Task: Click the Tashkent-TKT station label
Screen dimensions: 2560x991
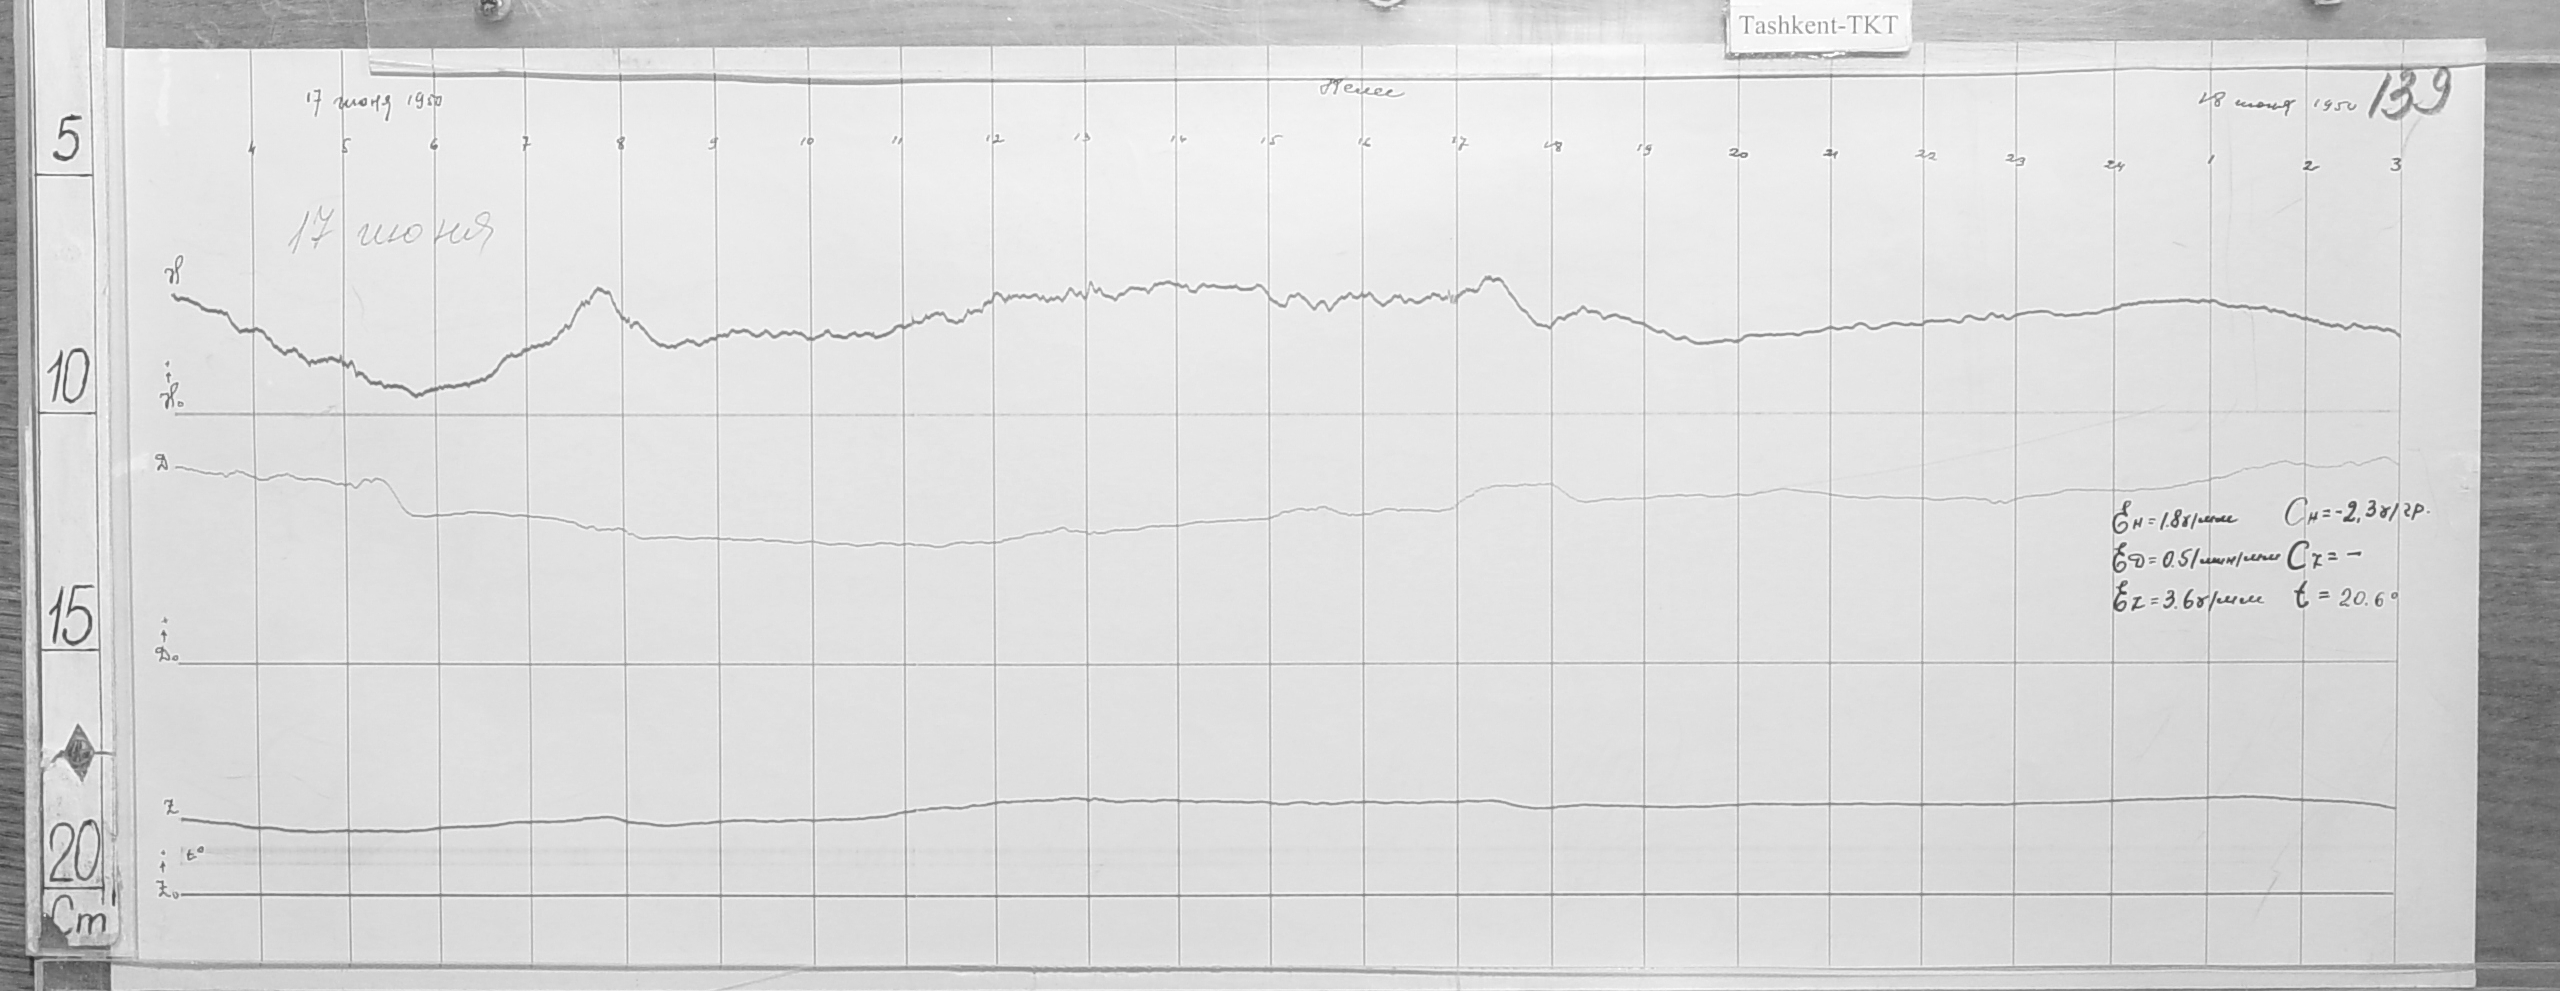Action: point(1817,26)
